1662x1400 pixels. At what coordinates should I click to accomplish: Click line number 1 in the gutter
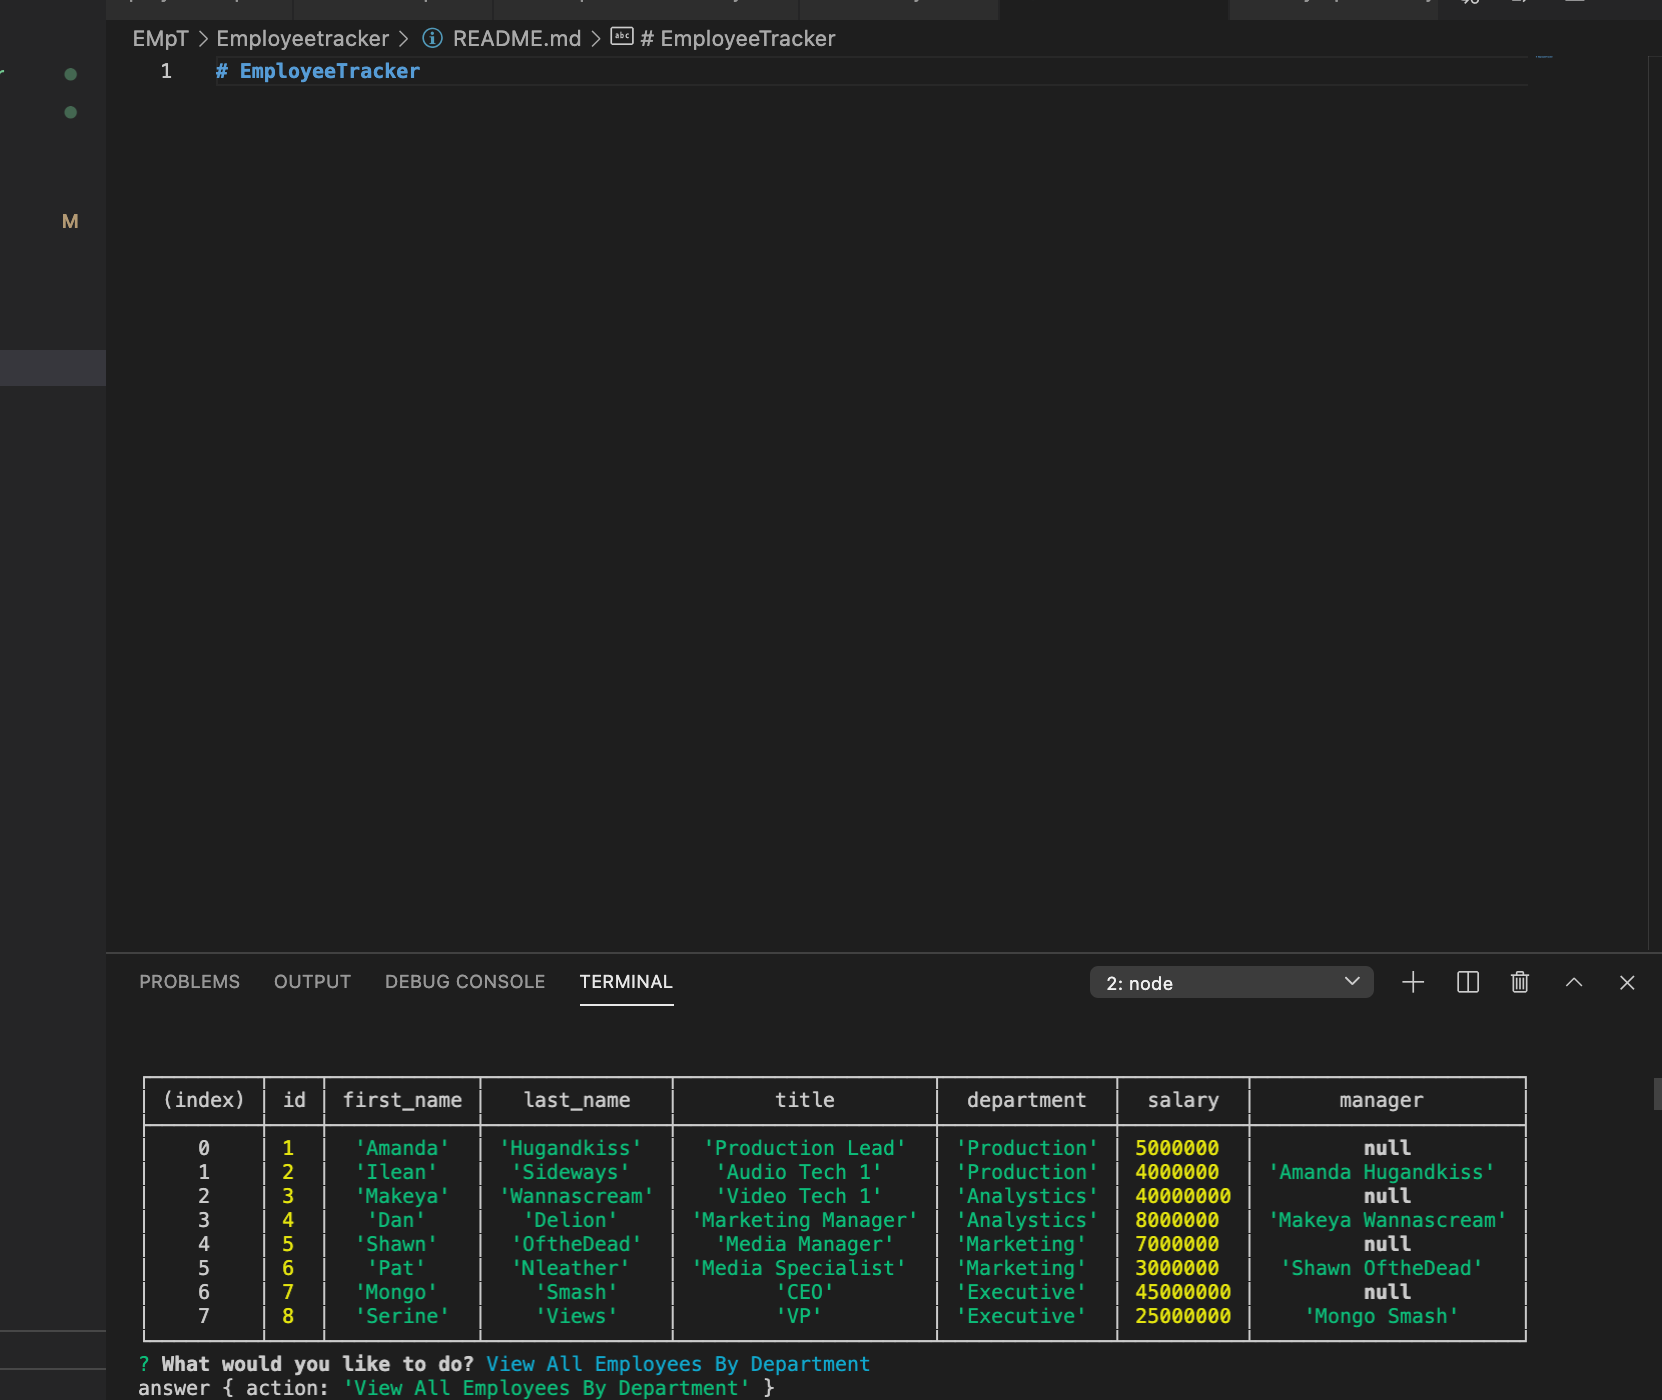pos(166,71)
